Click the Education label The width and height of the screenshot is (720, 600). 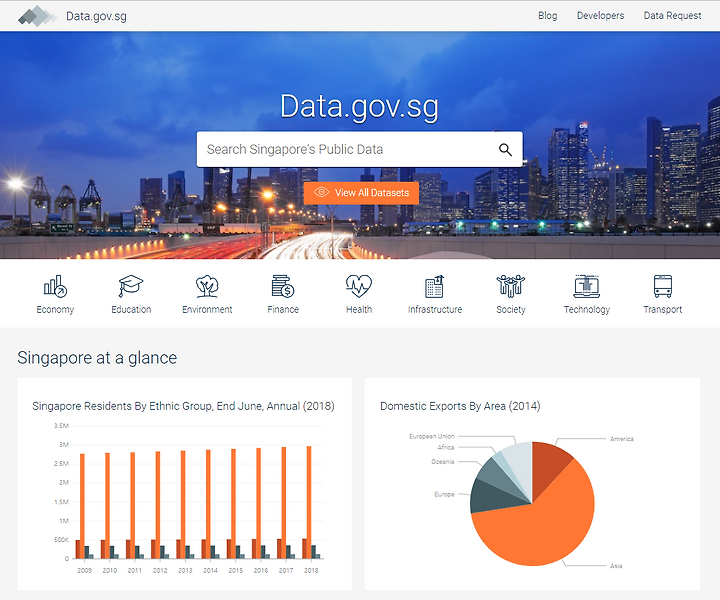[131, 309]
